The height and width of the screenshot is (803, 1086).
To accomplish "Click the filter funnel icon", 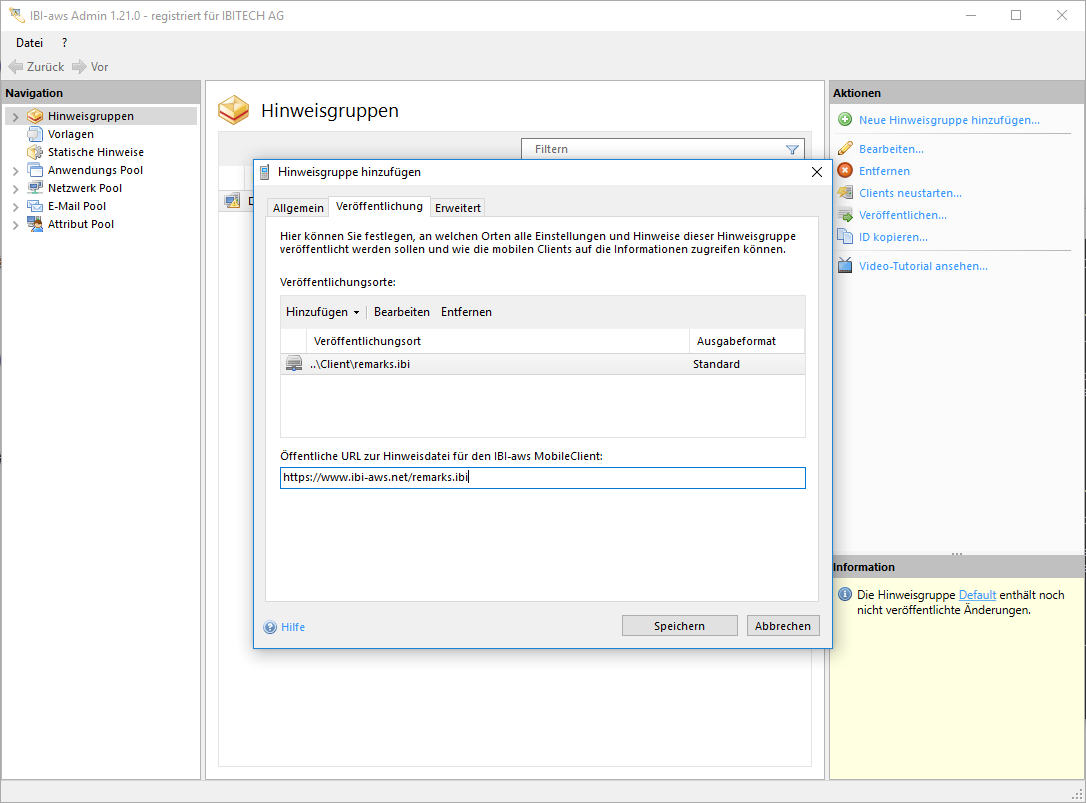I will [x=792, y=150].
